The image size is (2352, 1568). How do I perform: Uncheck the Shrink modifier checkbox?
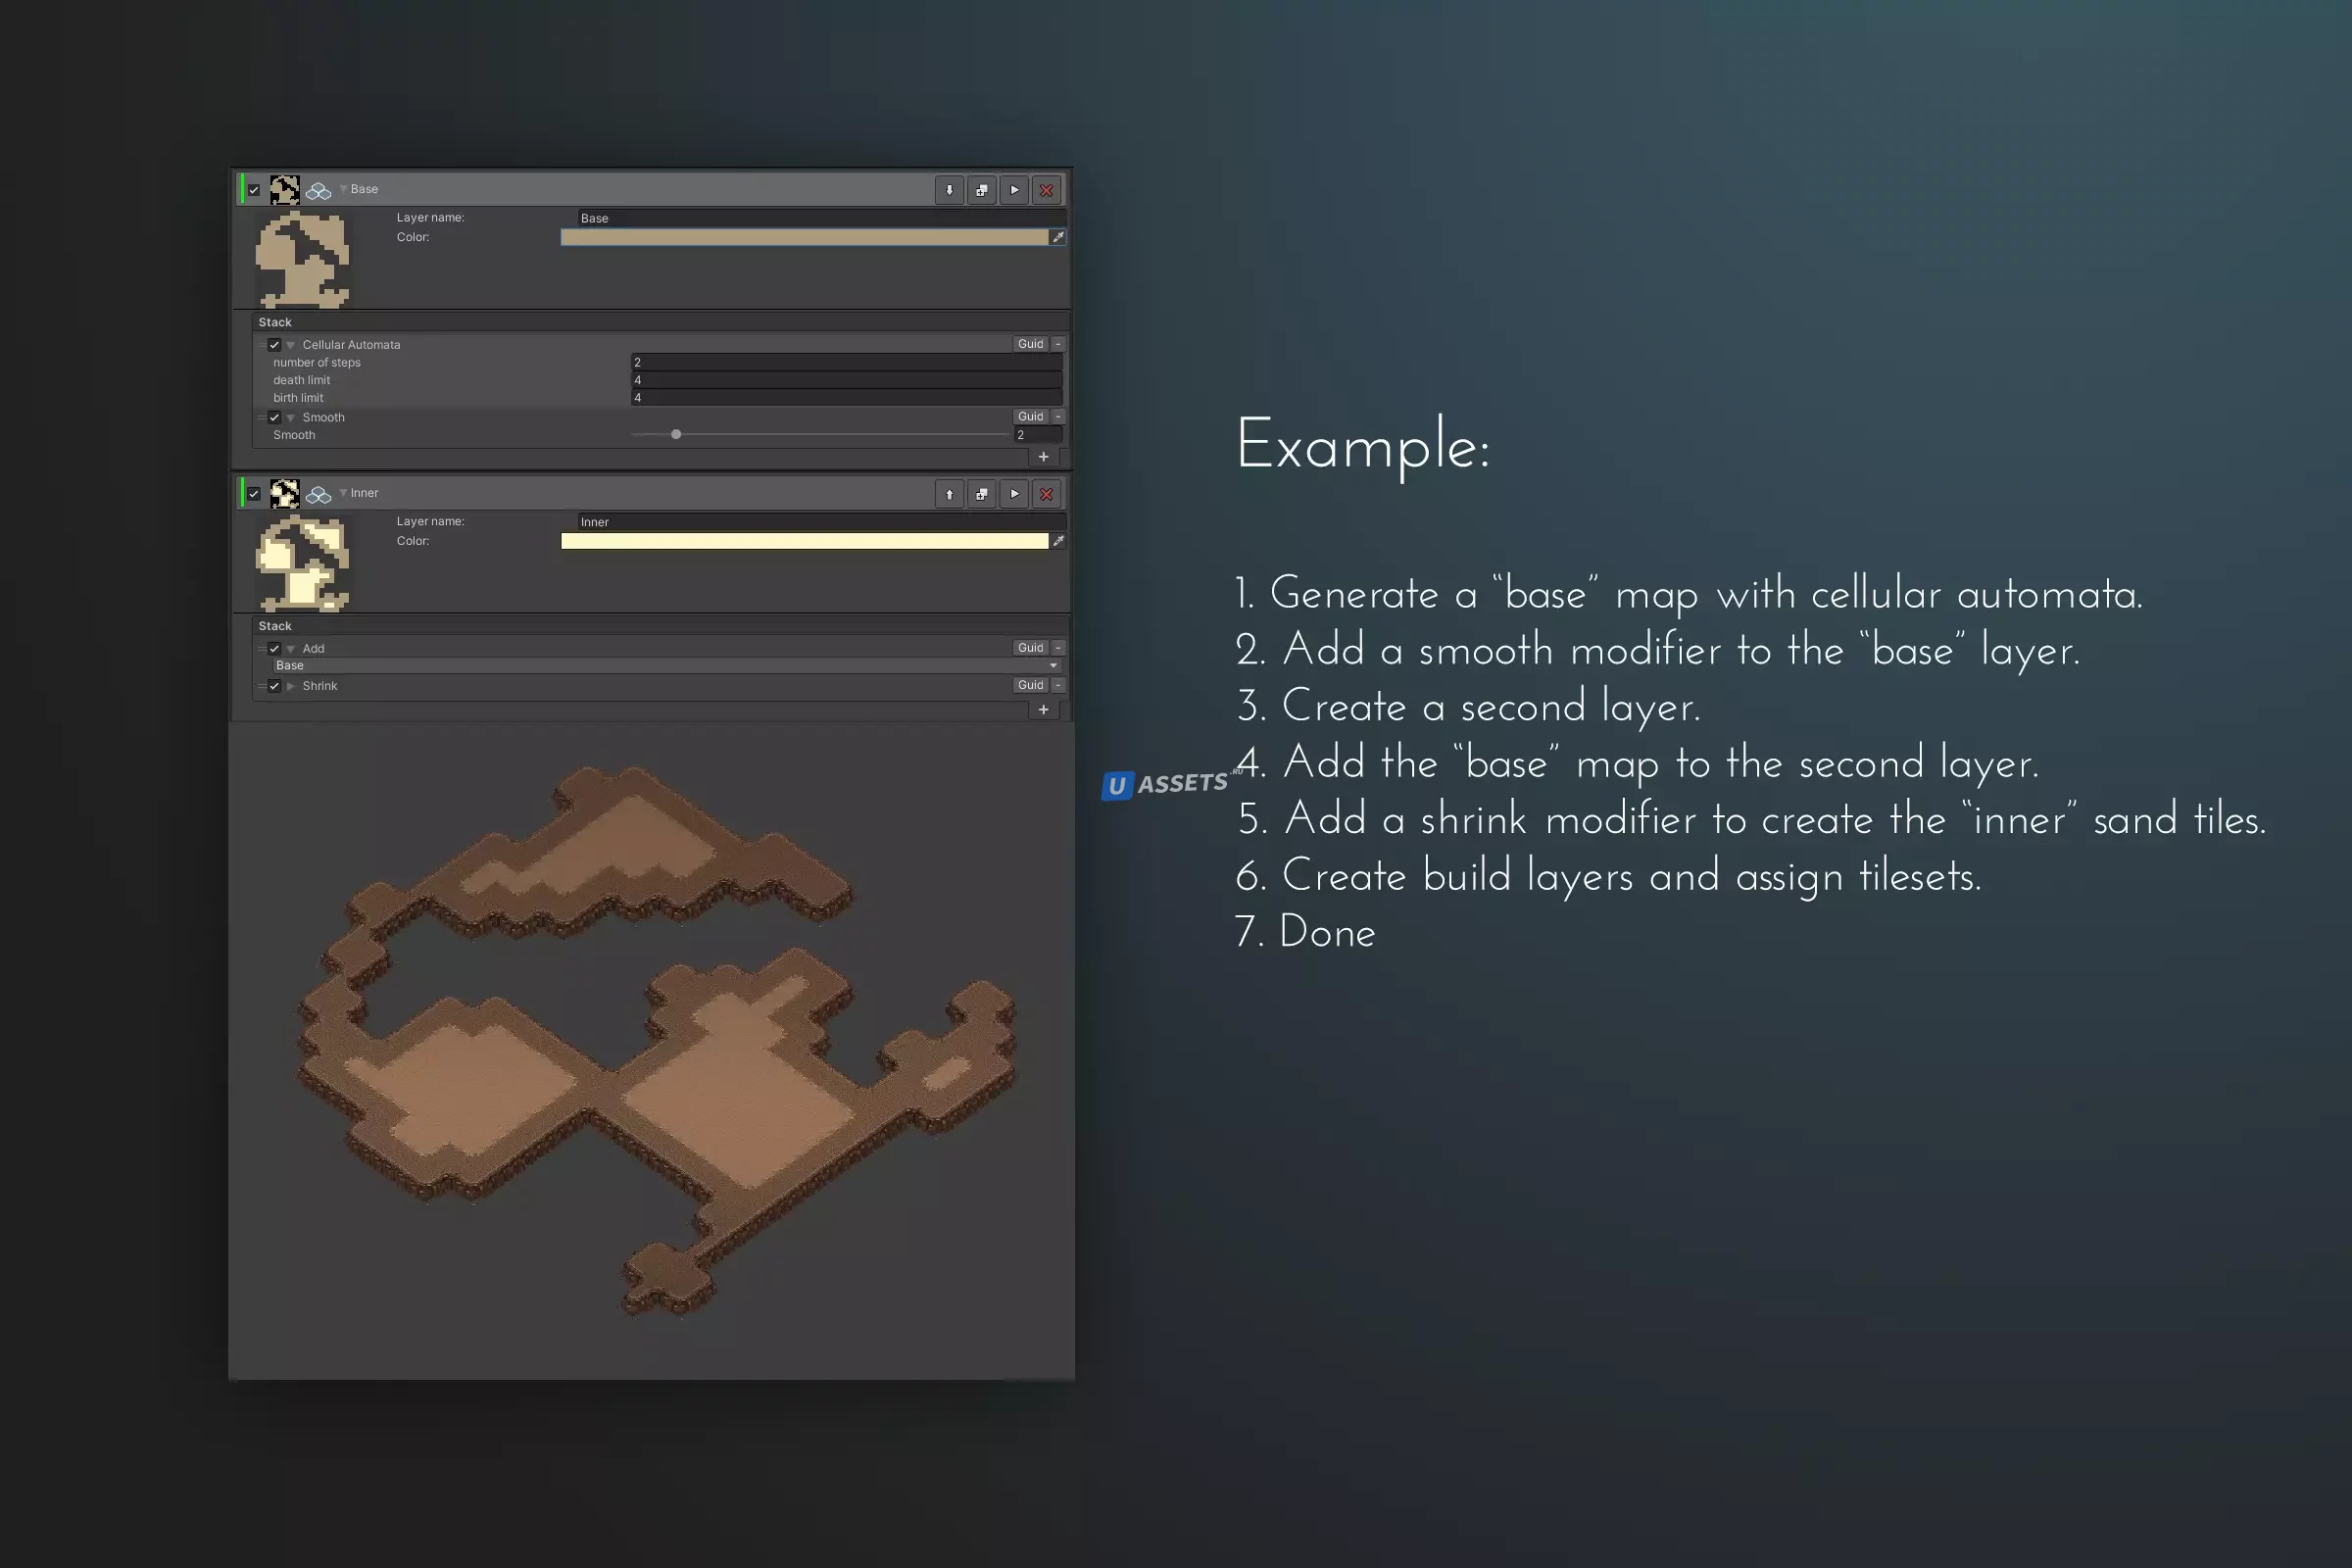274,686
